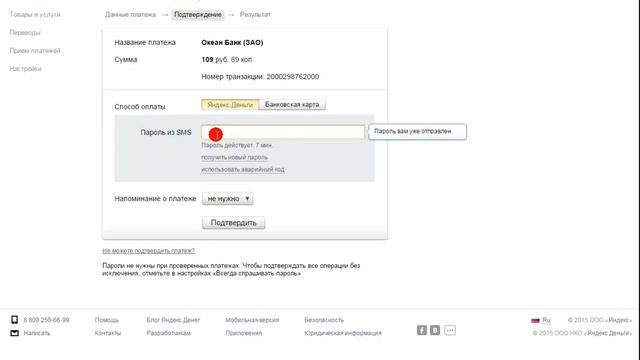The image size is (640, 360).
Task: Open Товары и услуги in sidebar
Action: coord(35,14)
